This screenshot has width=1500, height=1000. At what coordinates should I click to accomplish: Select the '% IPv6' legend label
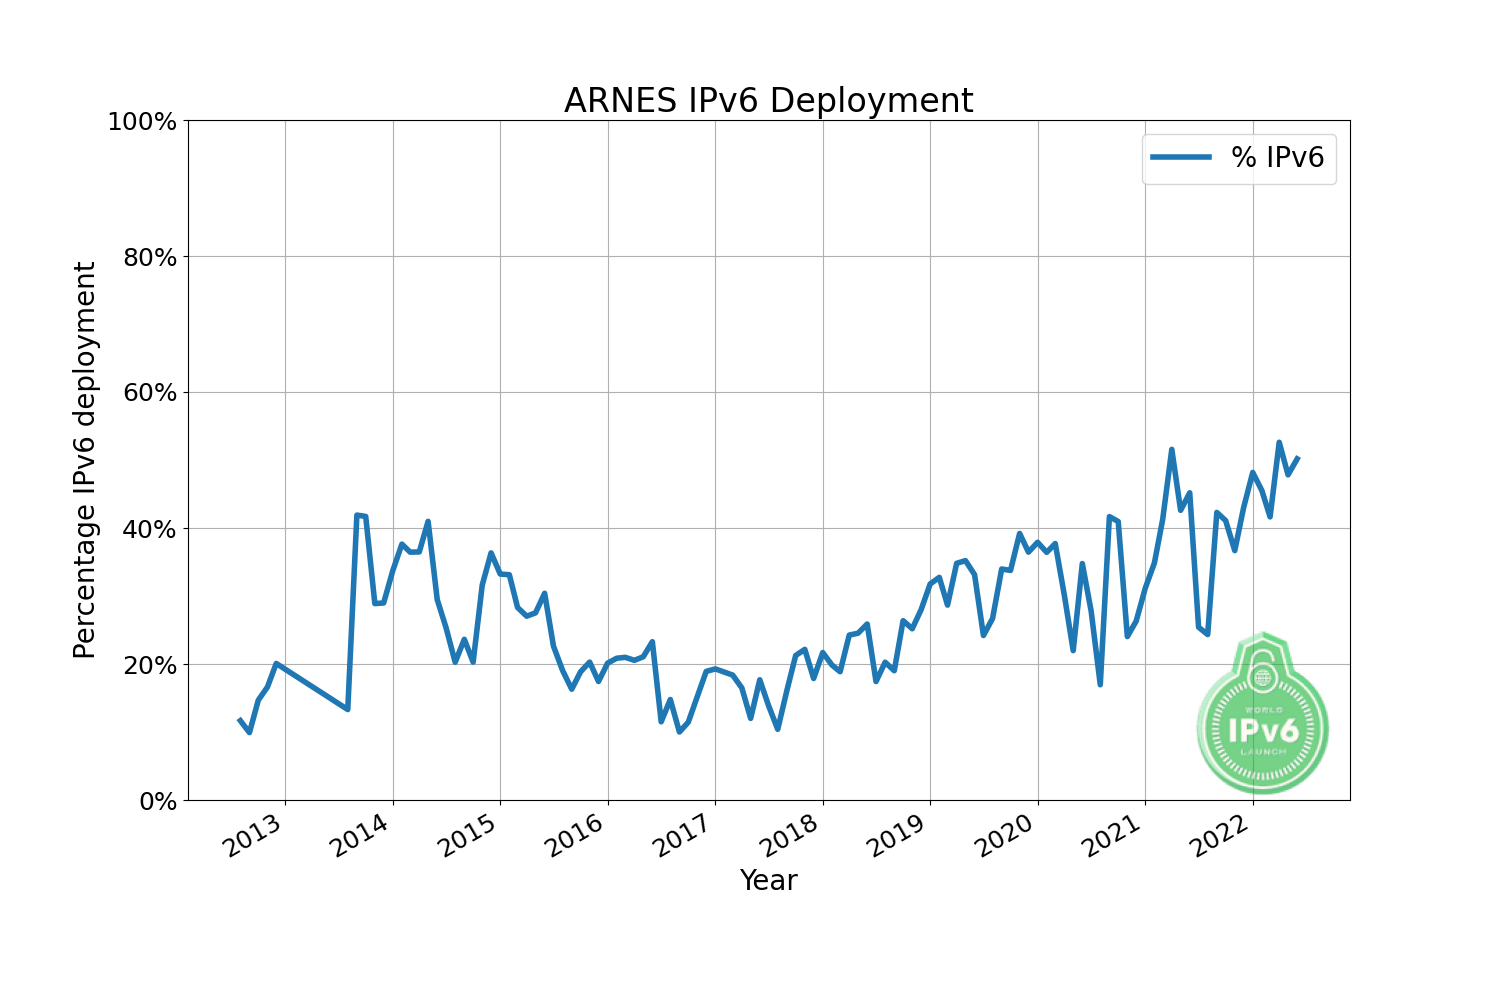coord(1277,157)
